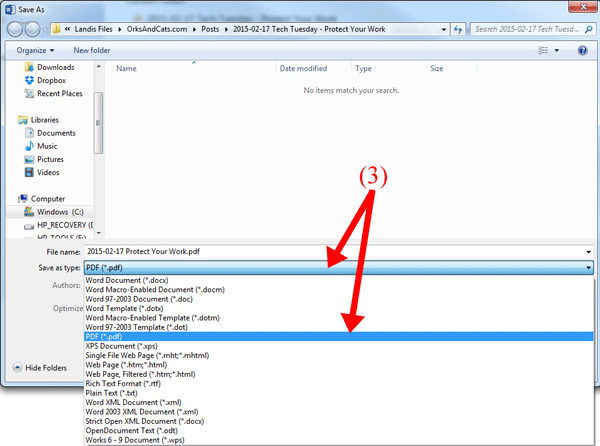Click the search magnifier icon
Screen dimensions: 600x446
click(589, 29)
